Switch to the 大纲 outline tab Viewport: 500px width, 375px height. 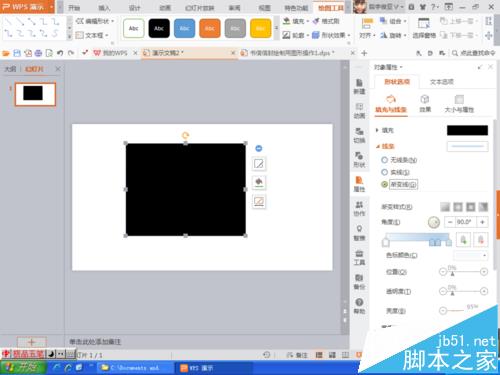(x=10, y=69)
